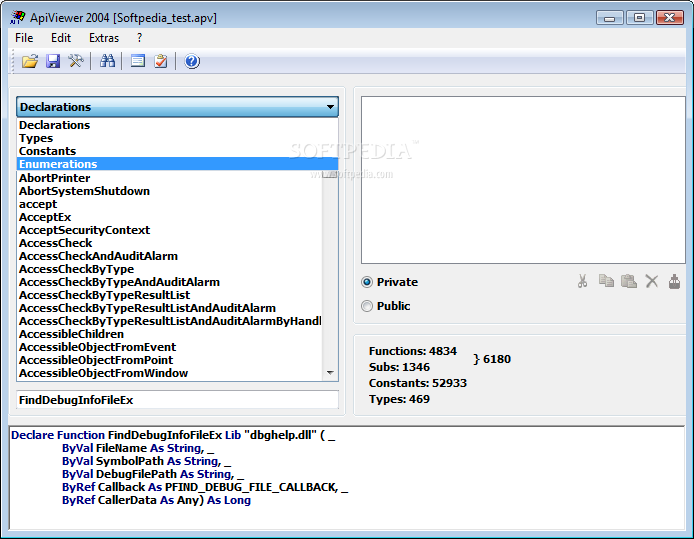Click the Types: 469 statistic
The image size is (694, 539).
click(399, 399)
